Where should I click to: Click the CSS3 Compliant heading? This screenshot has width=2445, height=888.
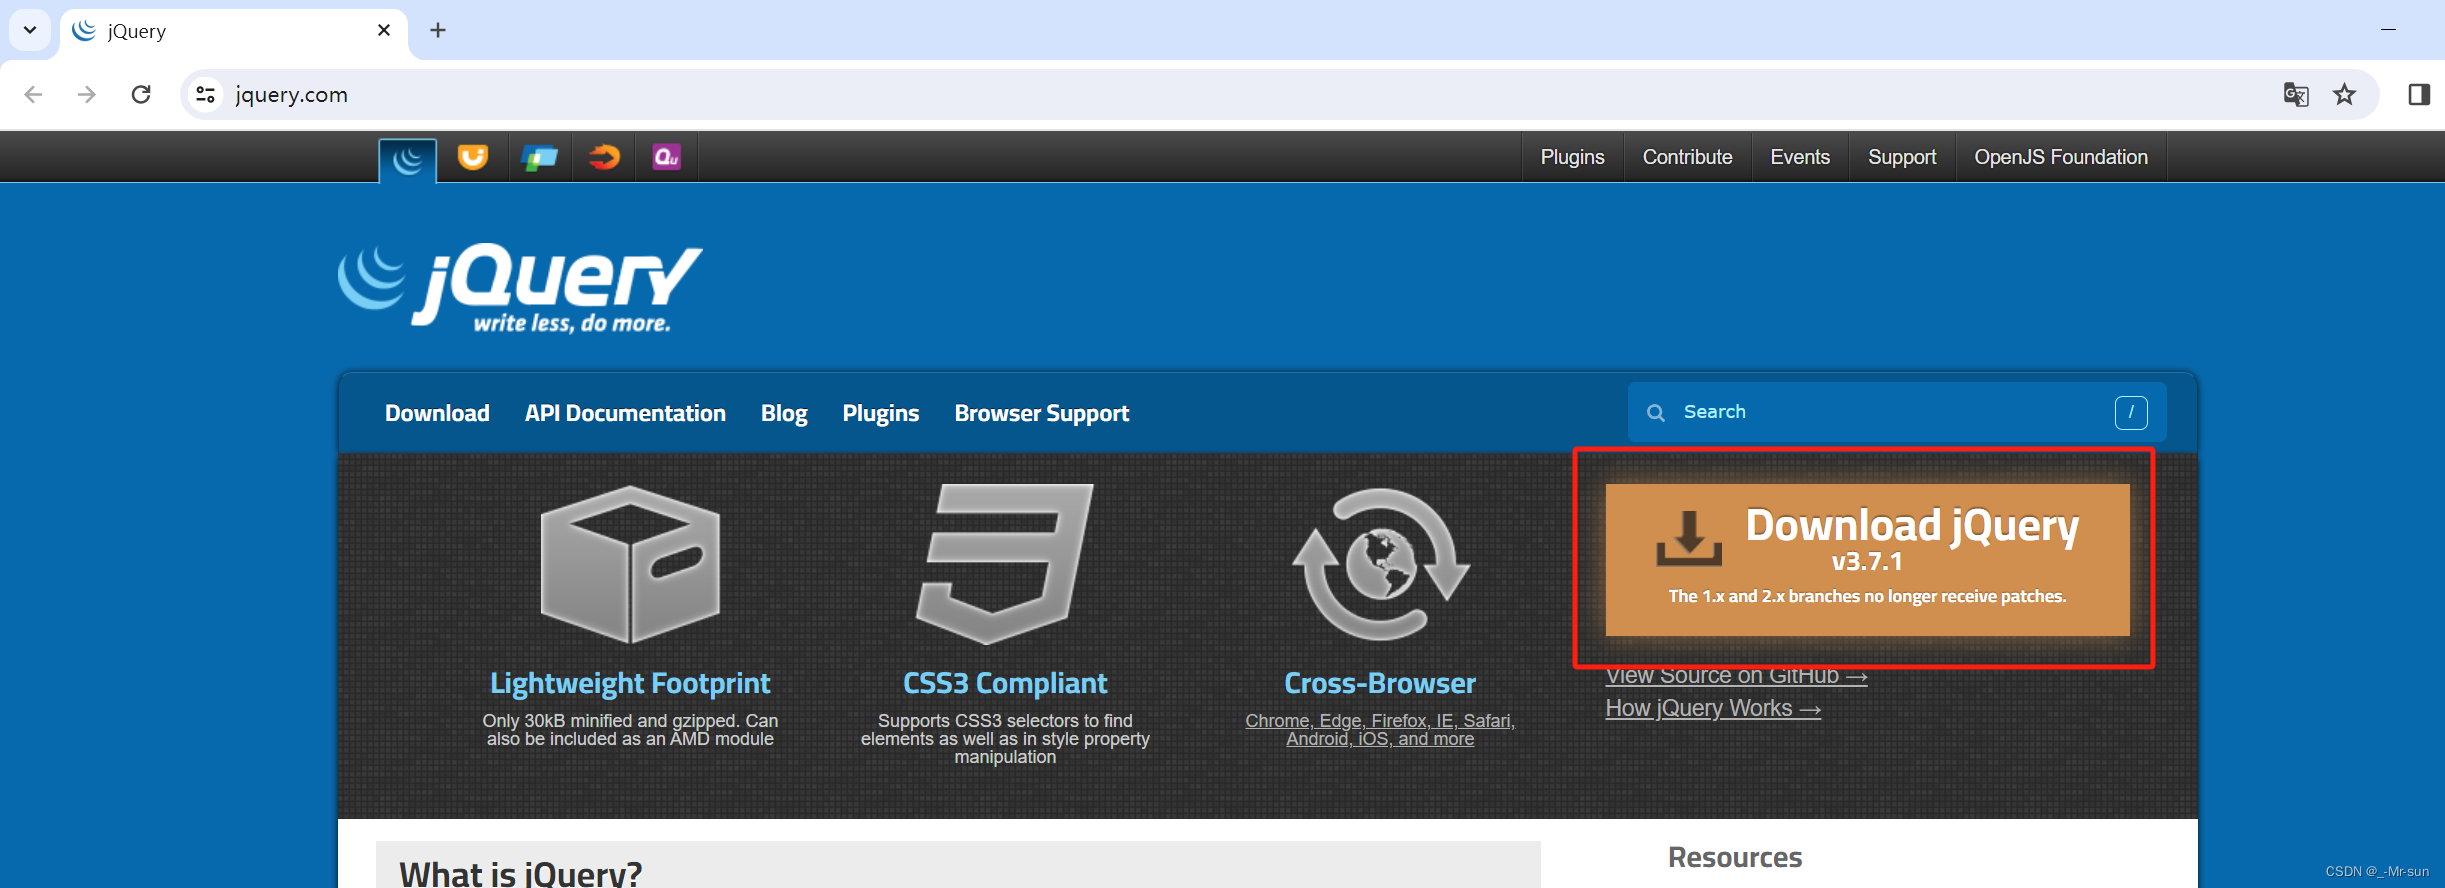click(x=1005, y=683)
